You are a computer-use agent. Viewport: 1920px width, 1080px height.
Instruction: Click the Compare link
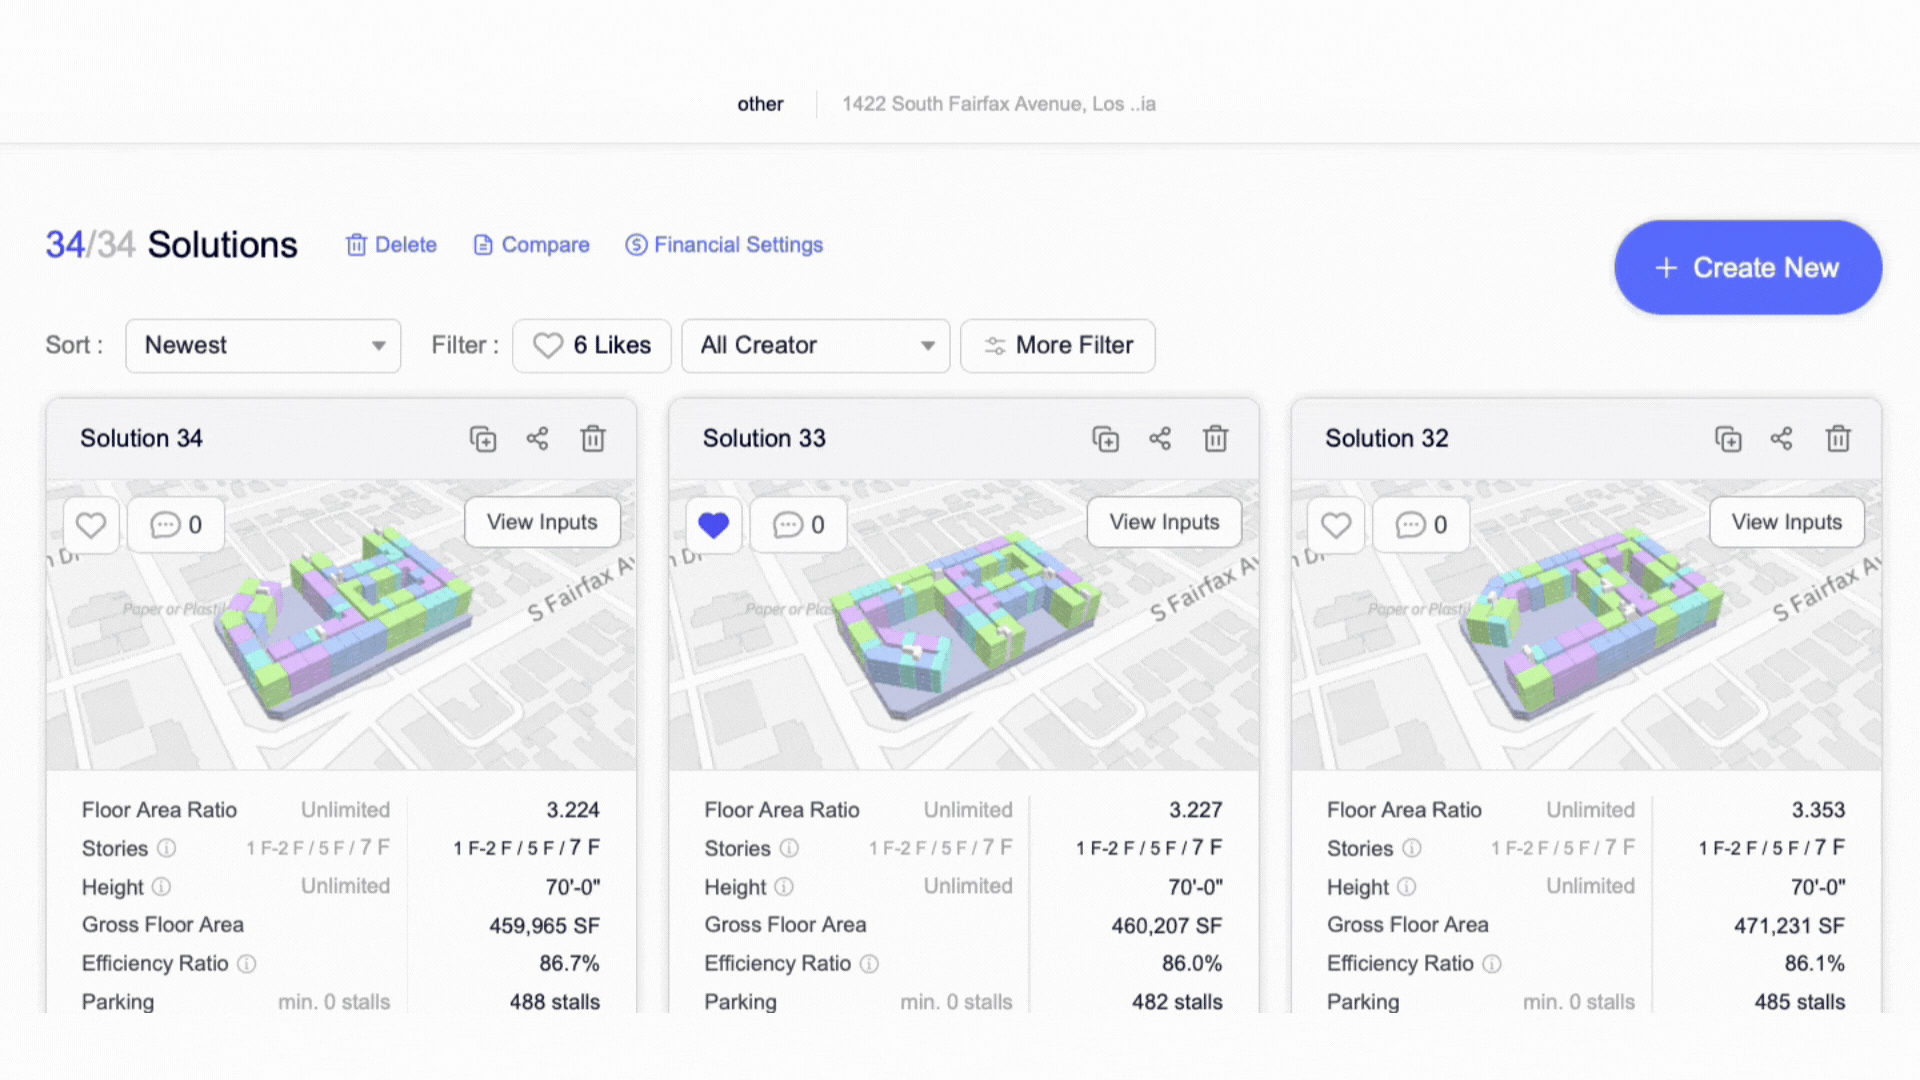(x=531, y=245)
